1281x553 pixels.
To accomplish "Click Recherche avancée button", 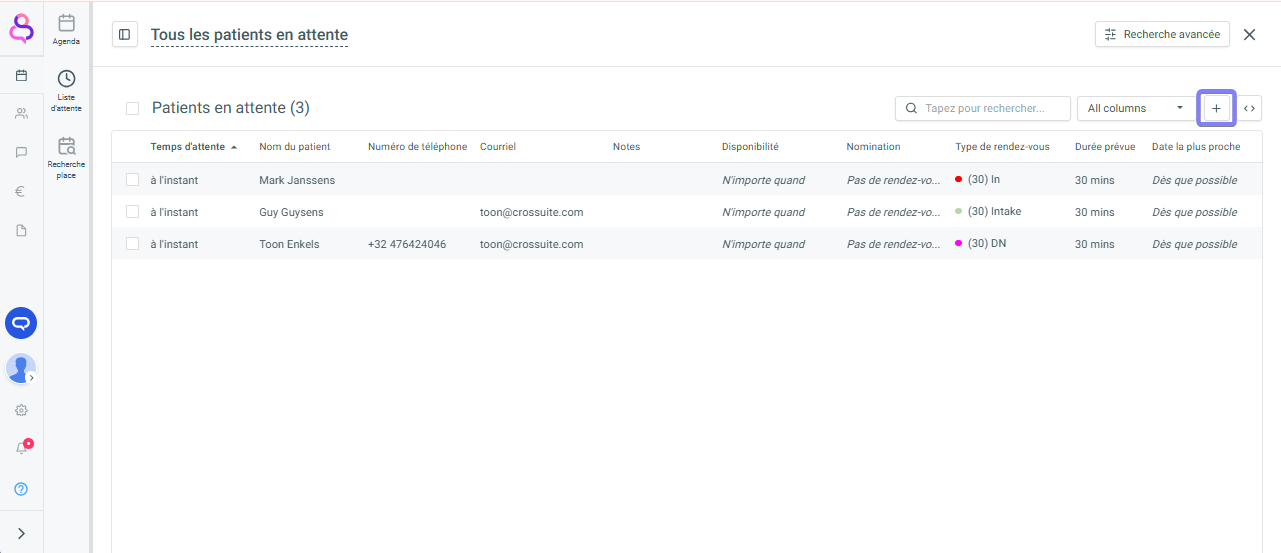I will point(1162,35).
